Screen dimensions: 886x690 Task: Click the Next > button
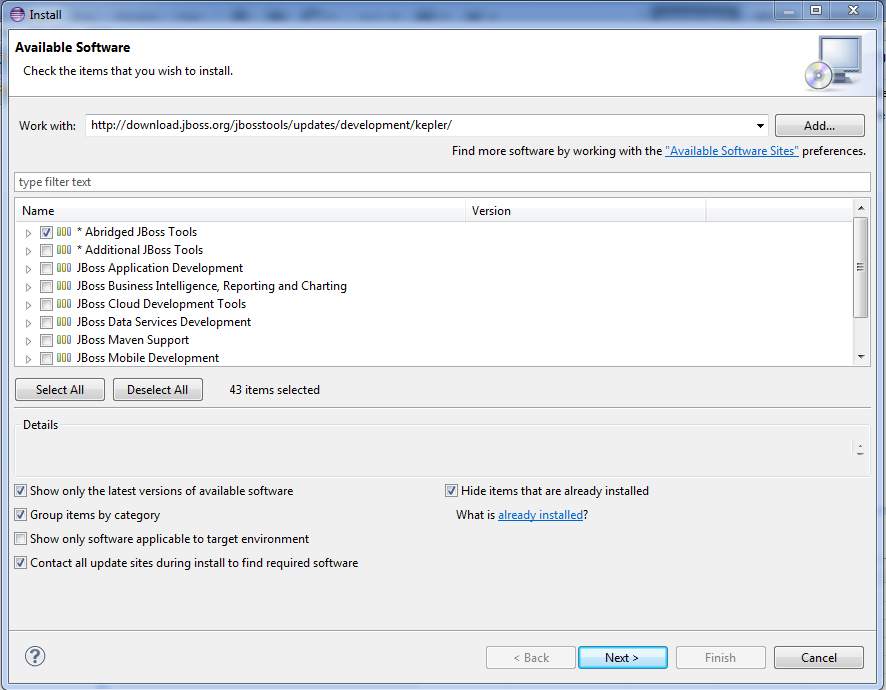click(x=623, y=658)
